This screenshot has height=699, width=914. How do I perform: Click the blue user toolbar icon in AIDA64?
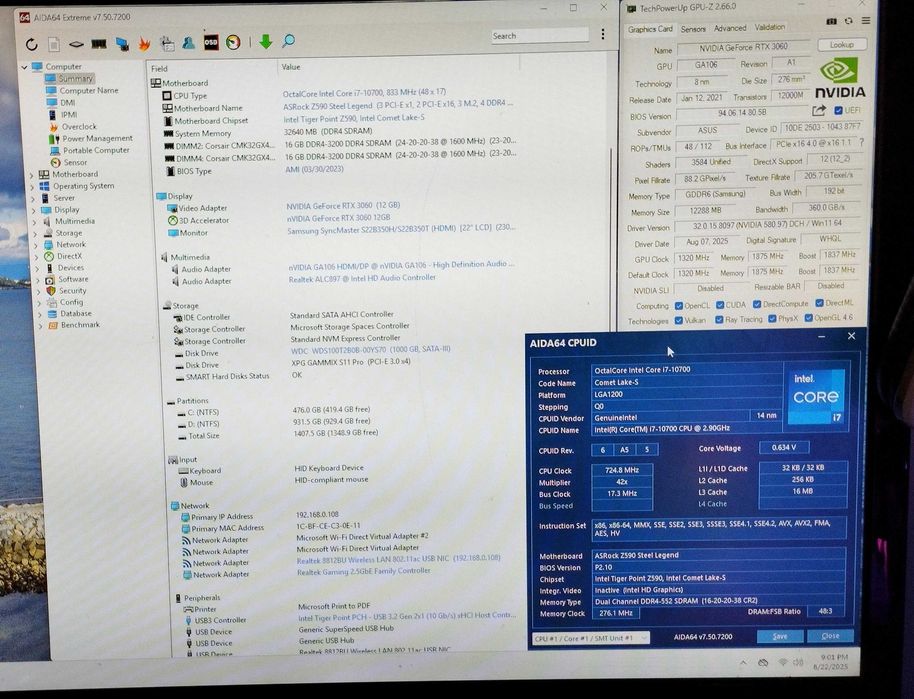(188, 43)
